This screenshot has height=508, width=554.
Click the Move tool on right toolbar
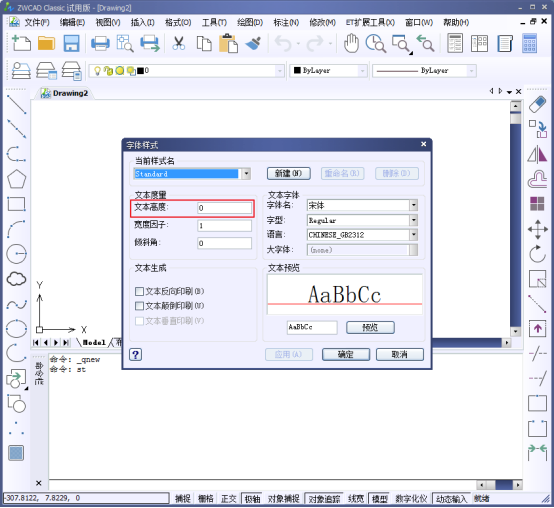pos(537,229)
